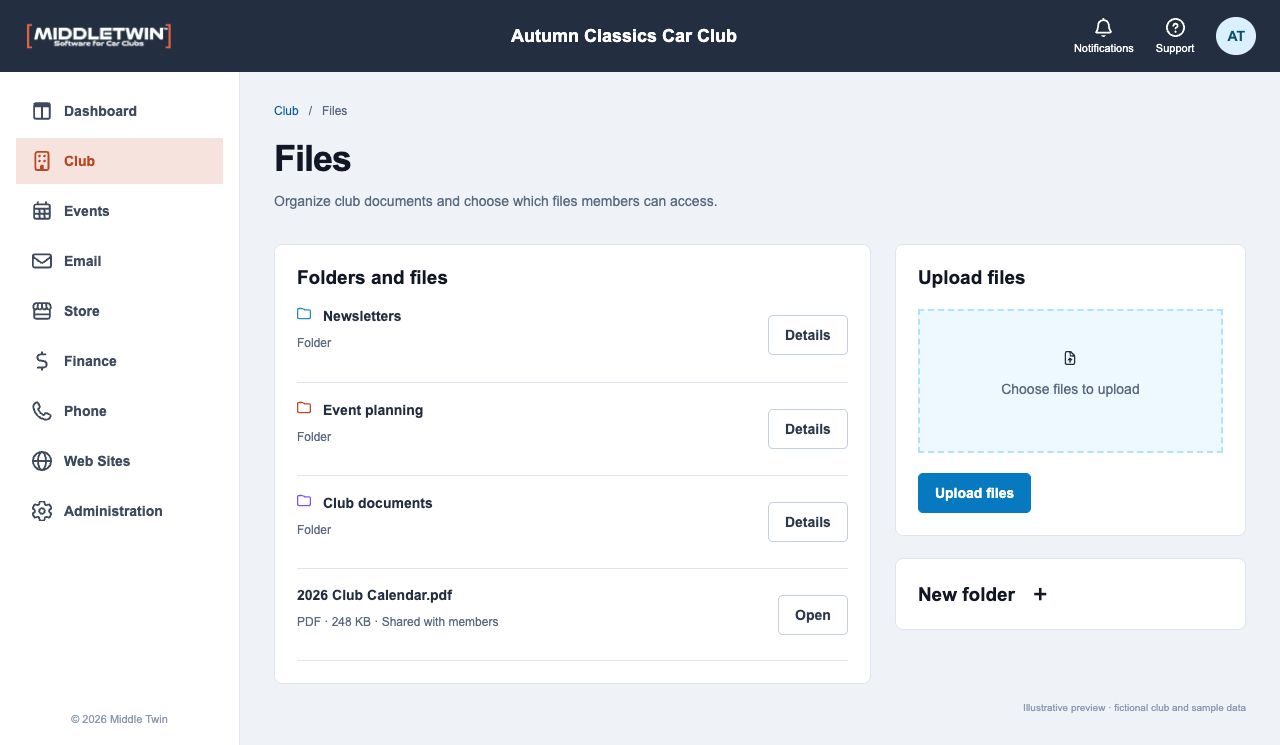1280x745 pixels.
Task: Click the blue Newsletters folder icon
Action: tap(304, 314)
